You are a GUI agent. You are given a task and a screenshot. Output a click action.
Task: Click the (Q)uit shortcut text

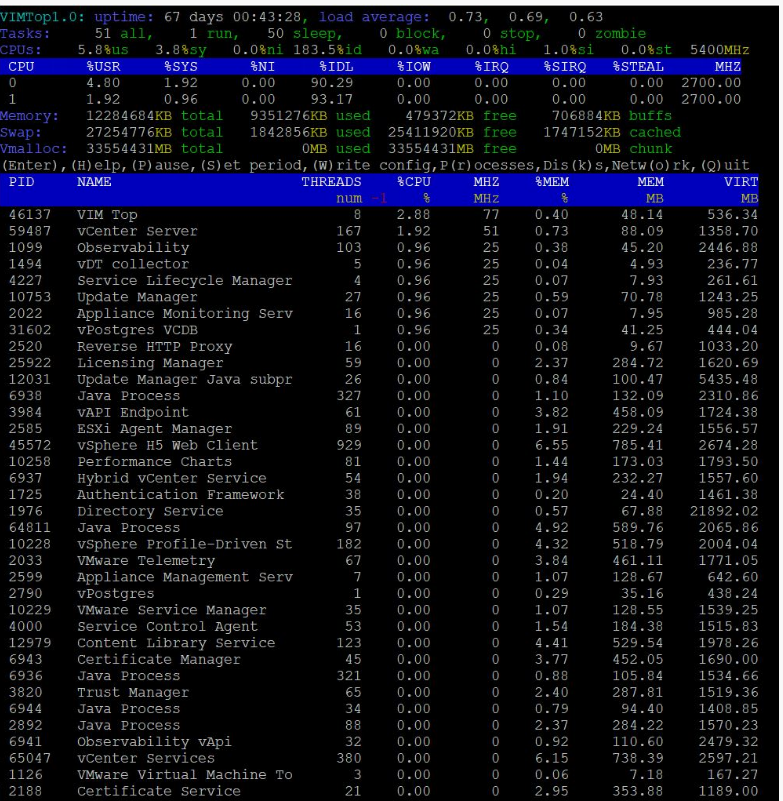point(725,166)
